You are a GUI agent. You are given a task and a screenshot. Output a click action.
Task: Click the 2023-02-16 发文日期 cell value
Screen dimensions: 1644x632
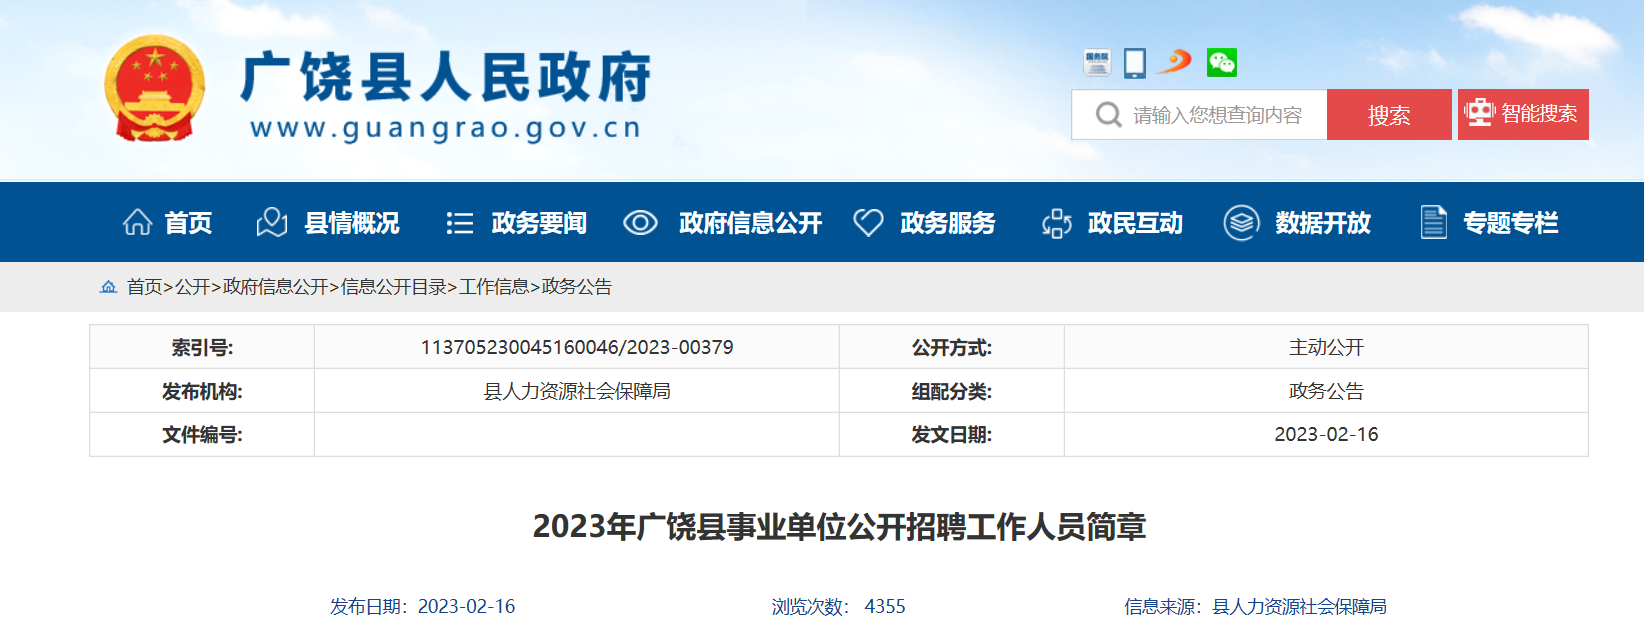1326,434
